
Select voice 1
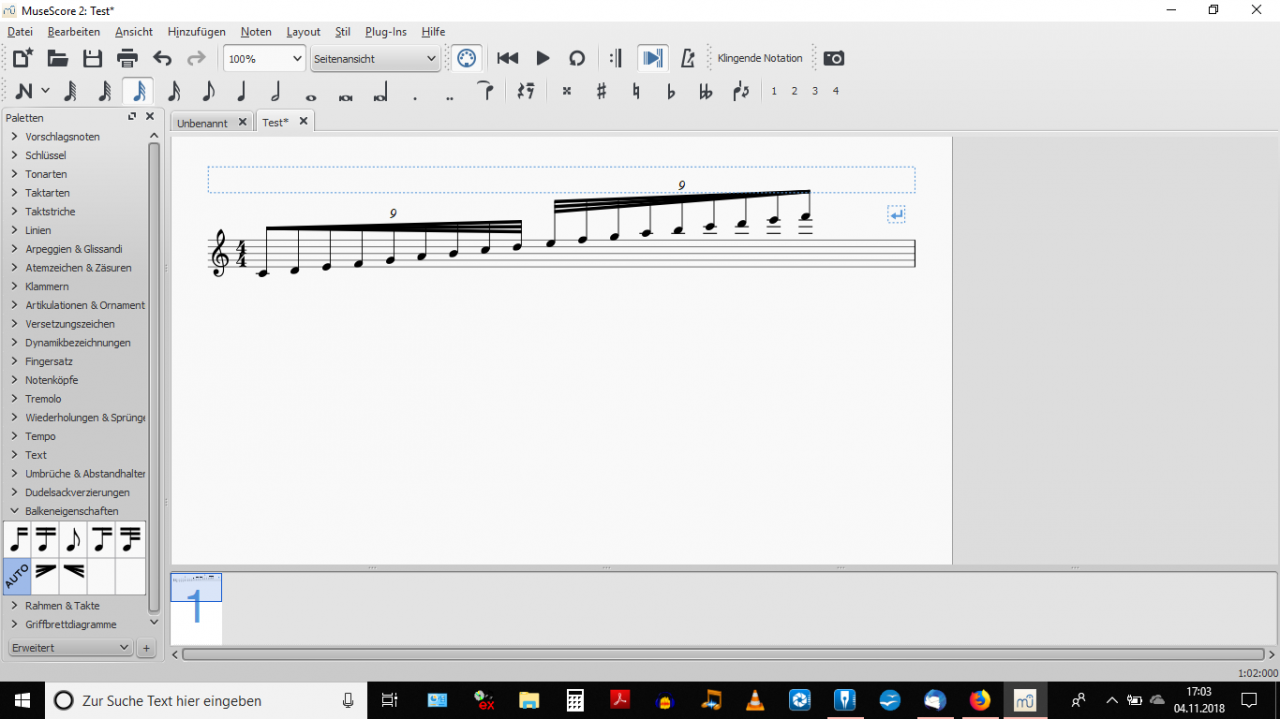coord(774,91)
